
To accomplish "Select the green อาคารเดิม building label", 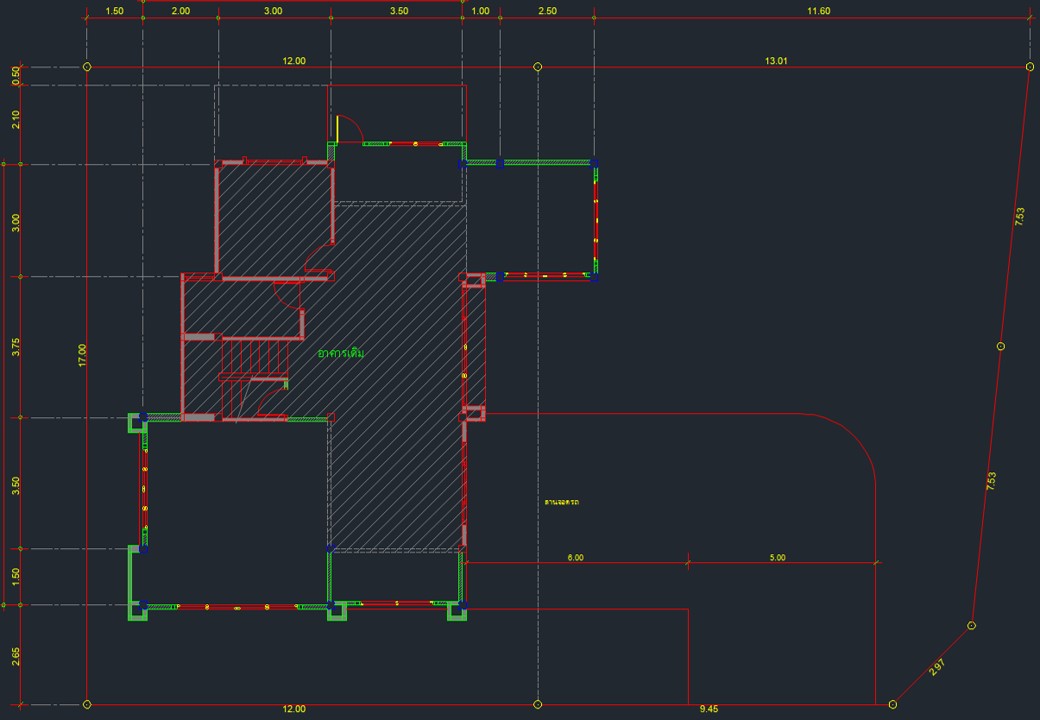I will coord(341,354).
